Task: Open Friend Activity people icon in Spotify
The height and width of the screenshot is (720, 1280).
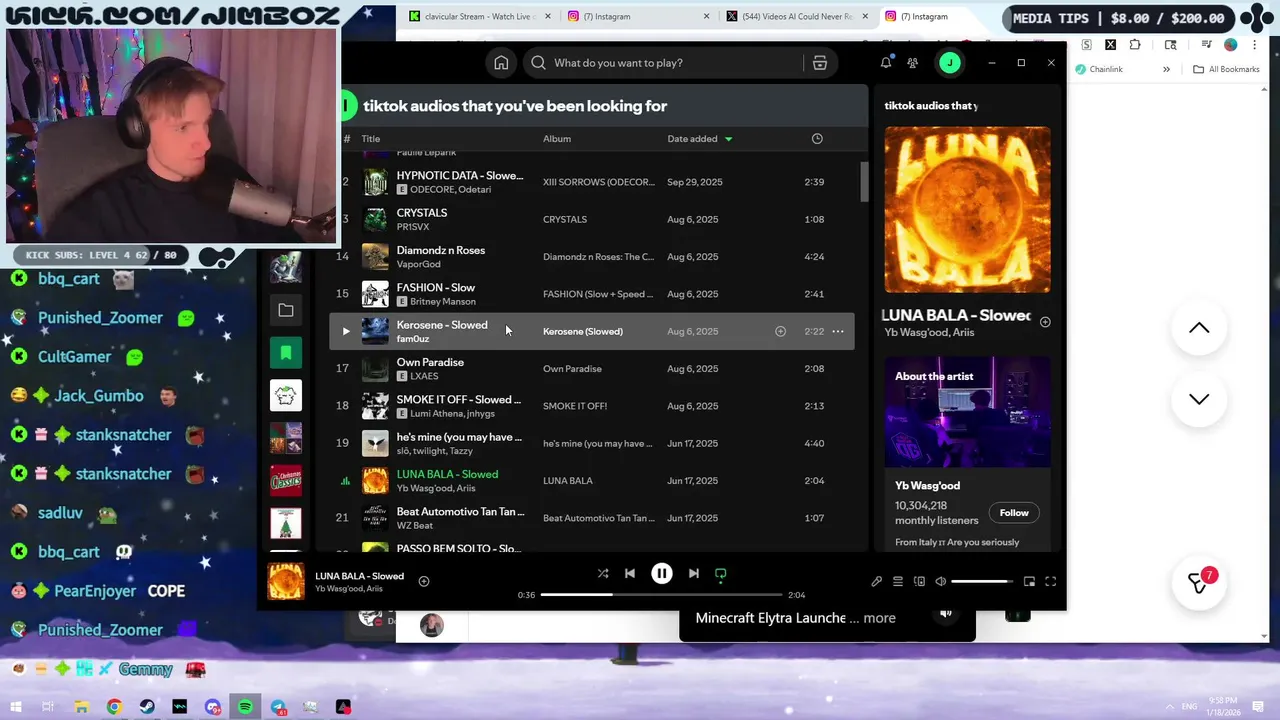Action: click(x=913, y=63)
